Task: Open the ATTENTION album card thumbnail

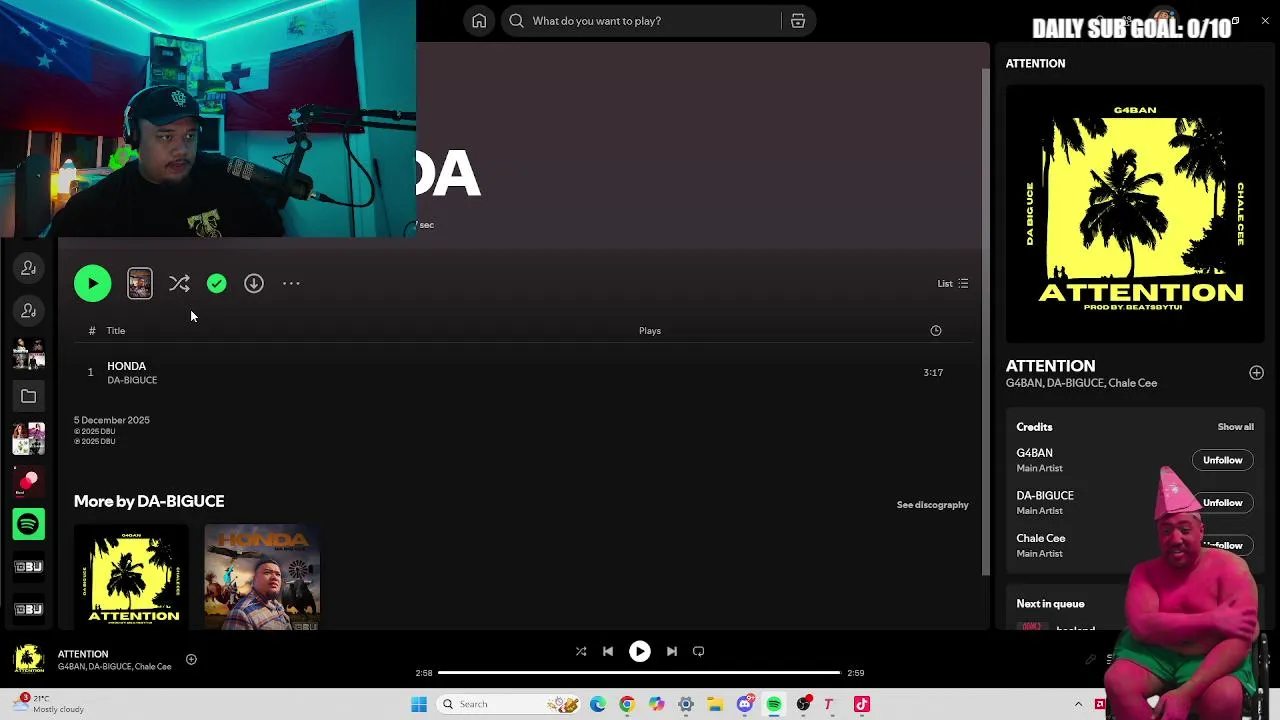Action: (131, 577)
